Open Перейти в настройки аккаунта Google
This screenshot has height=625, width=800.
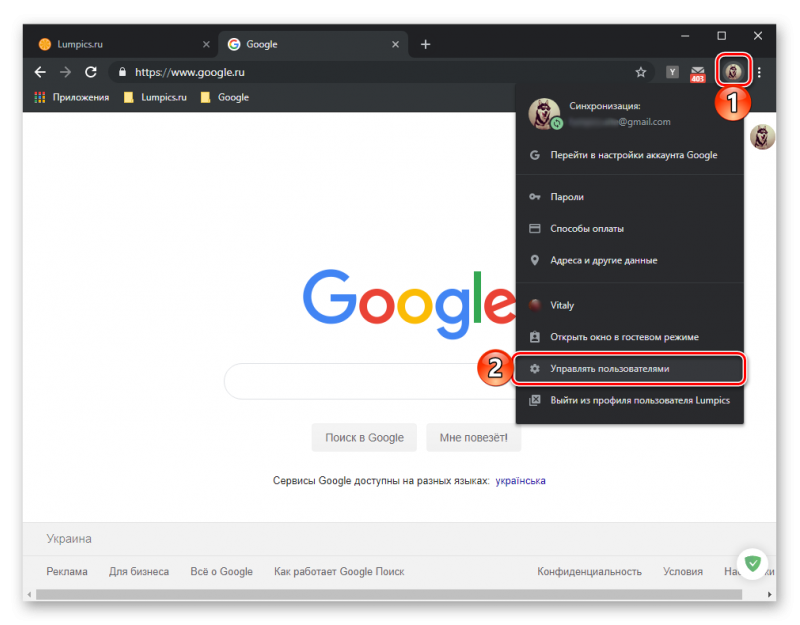point(630,155)
